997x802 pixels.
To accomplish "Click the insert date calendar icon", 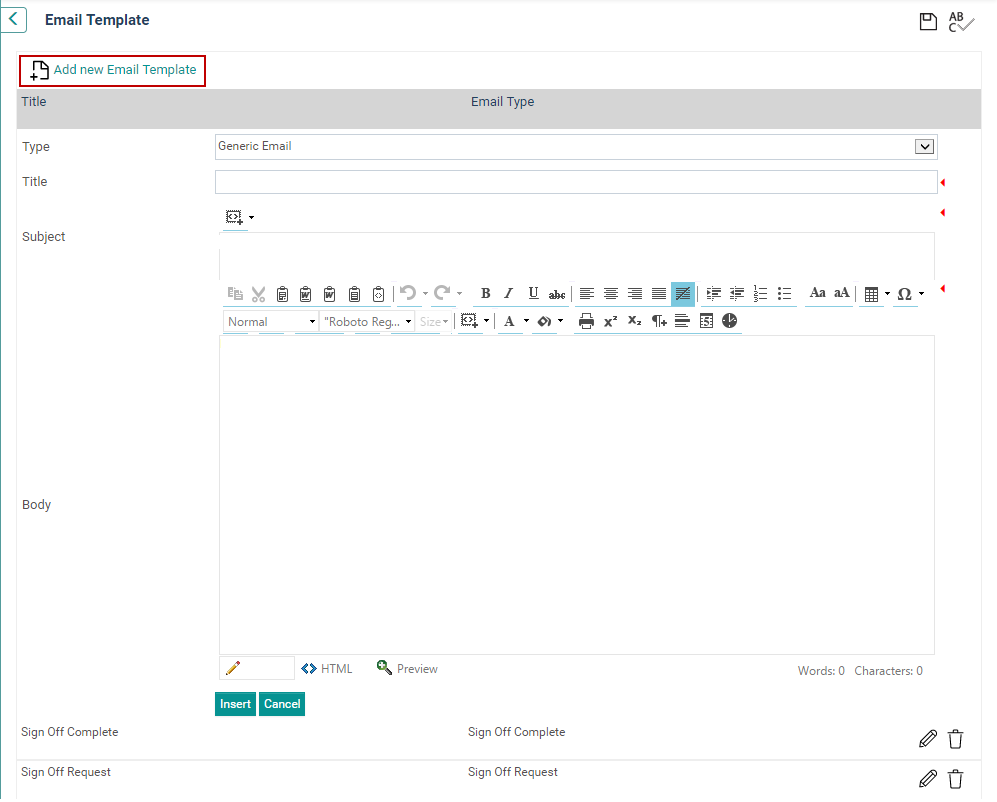I will (x=706, y=321).
